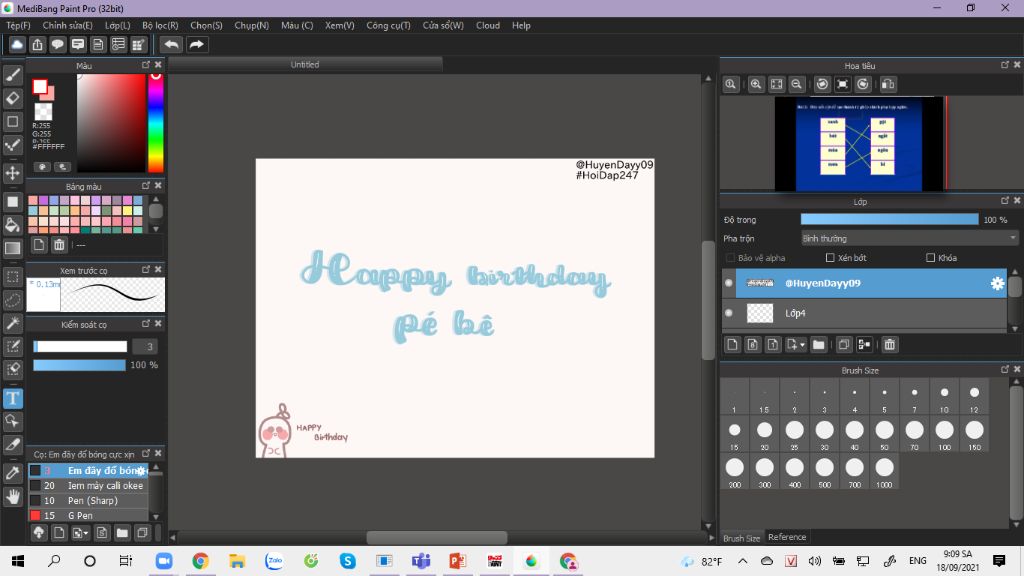Screen dimensions: 1024x576
Task: Click the share/export icon in top toolbar
Action: pyautogui.click(x=37, y=44)
